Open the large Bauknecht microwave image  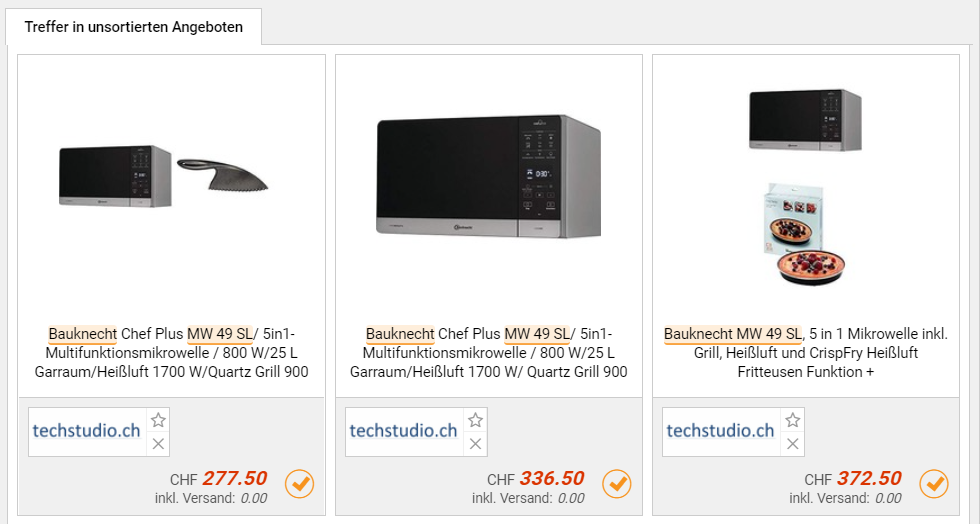tap(489, 178)
